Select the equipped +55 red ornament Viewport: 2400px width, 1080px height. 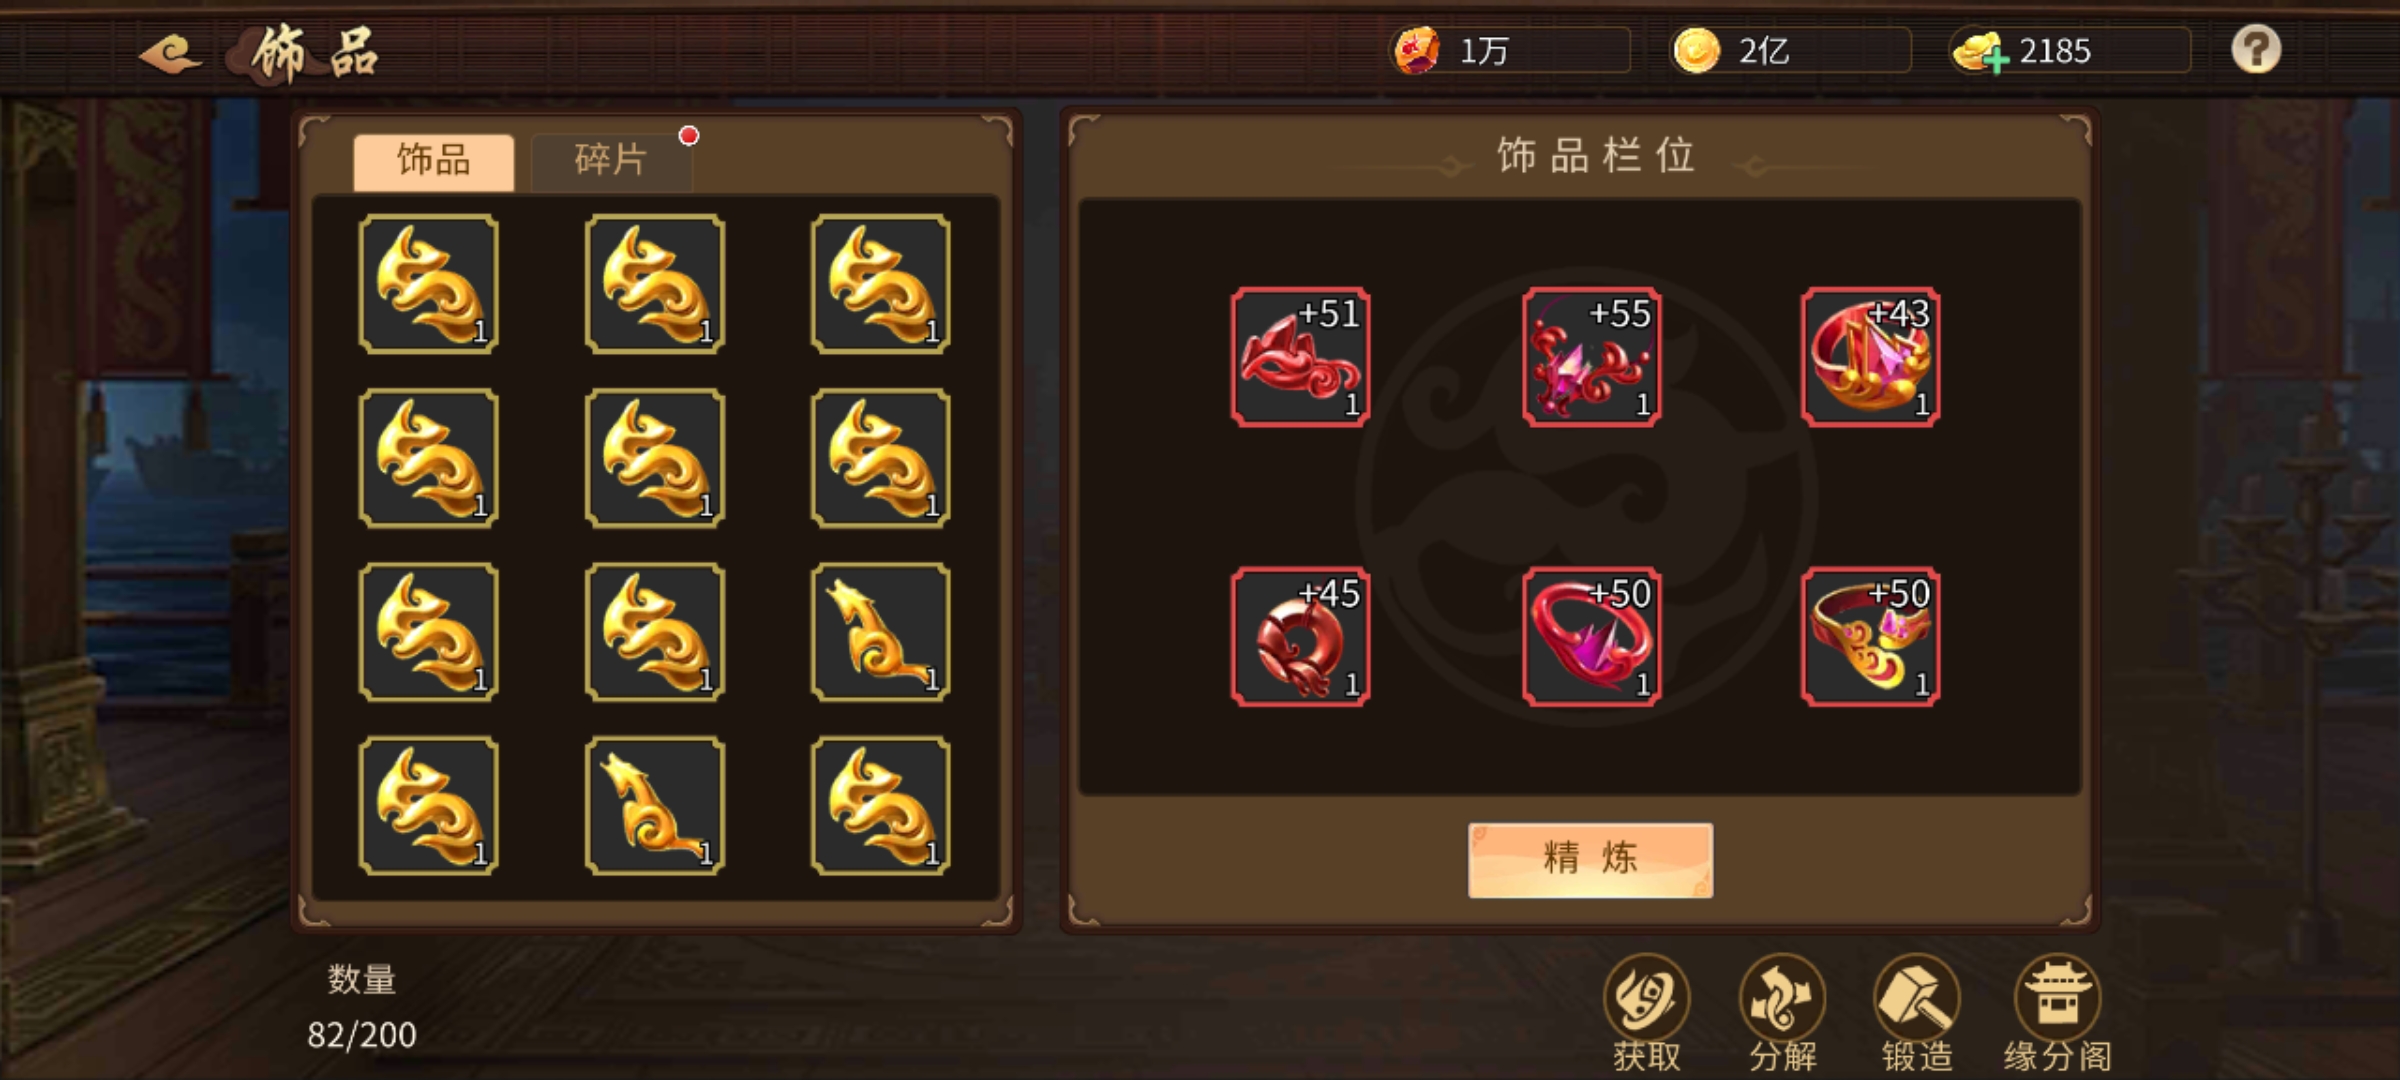tap(1591, 357)
